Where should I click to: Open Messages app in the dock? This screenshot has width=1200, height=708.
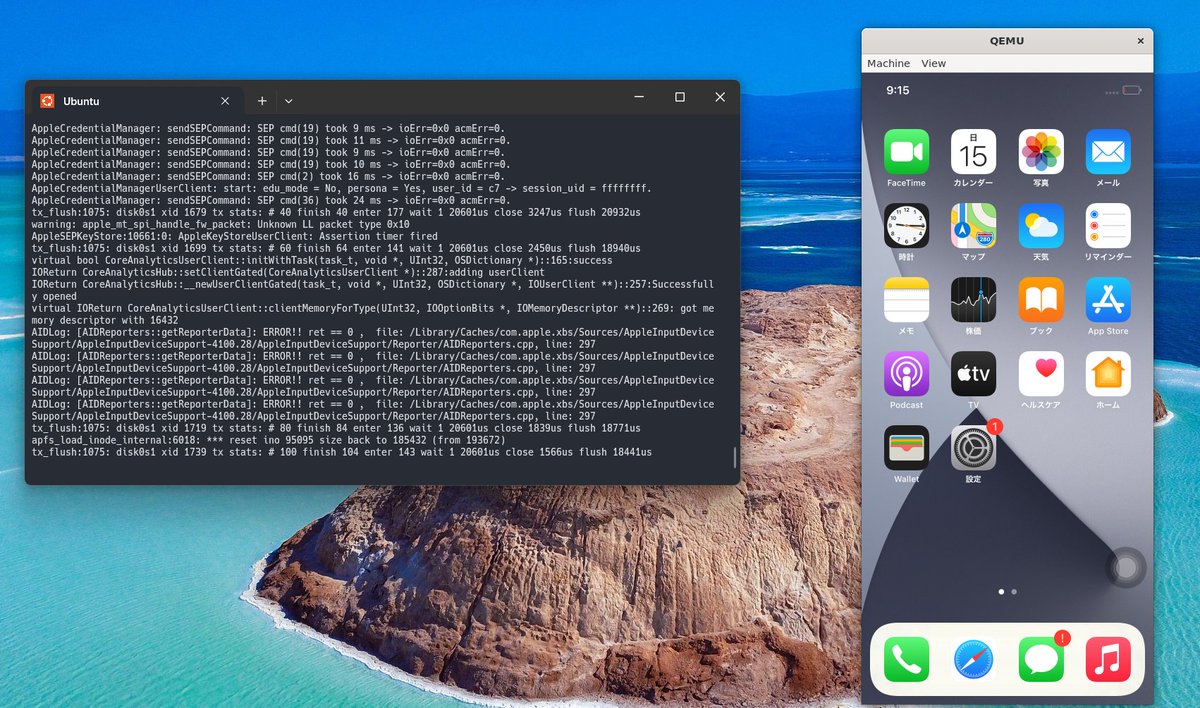click(x=1041, y=660)
